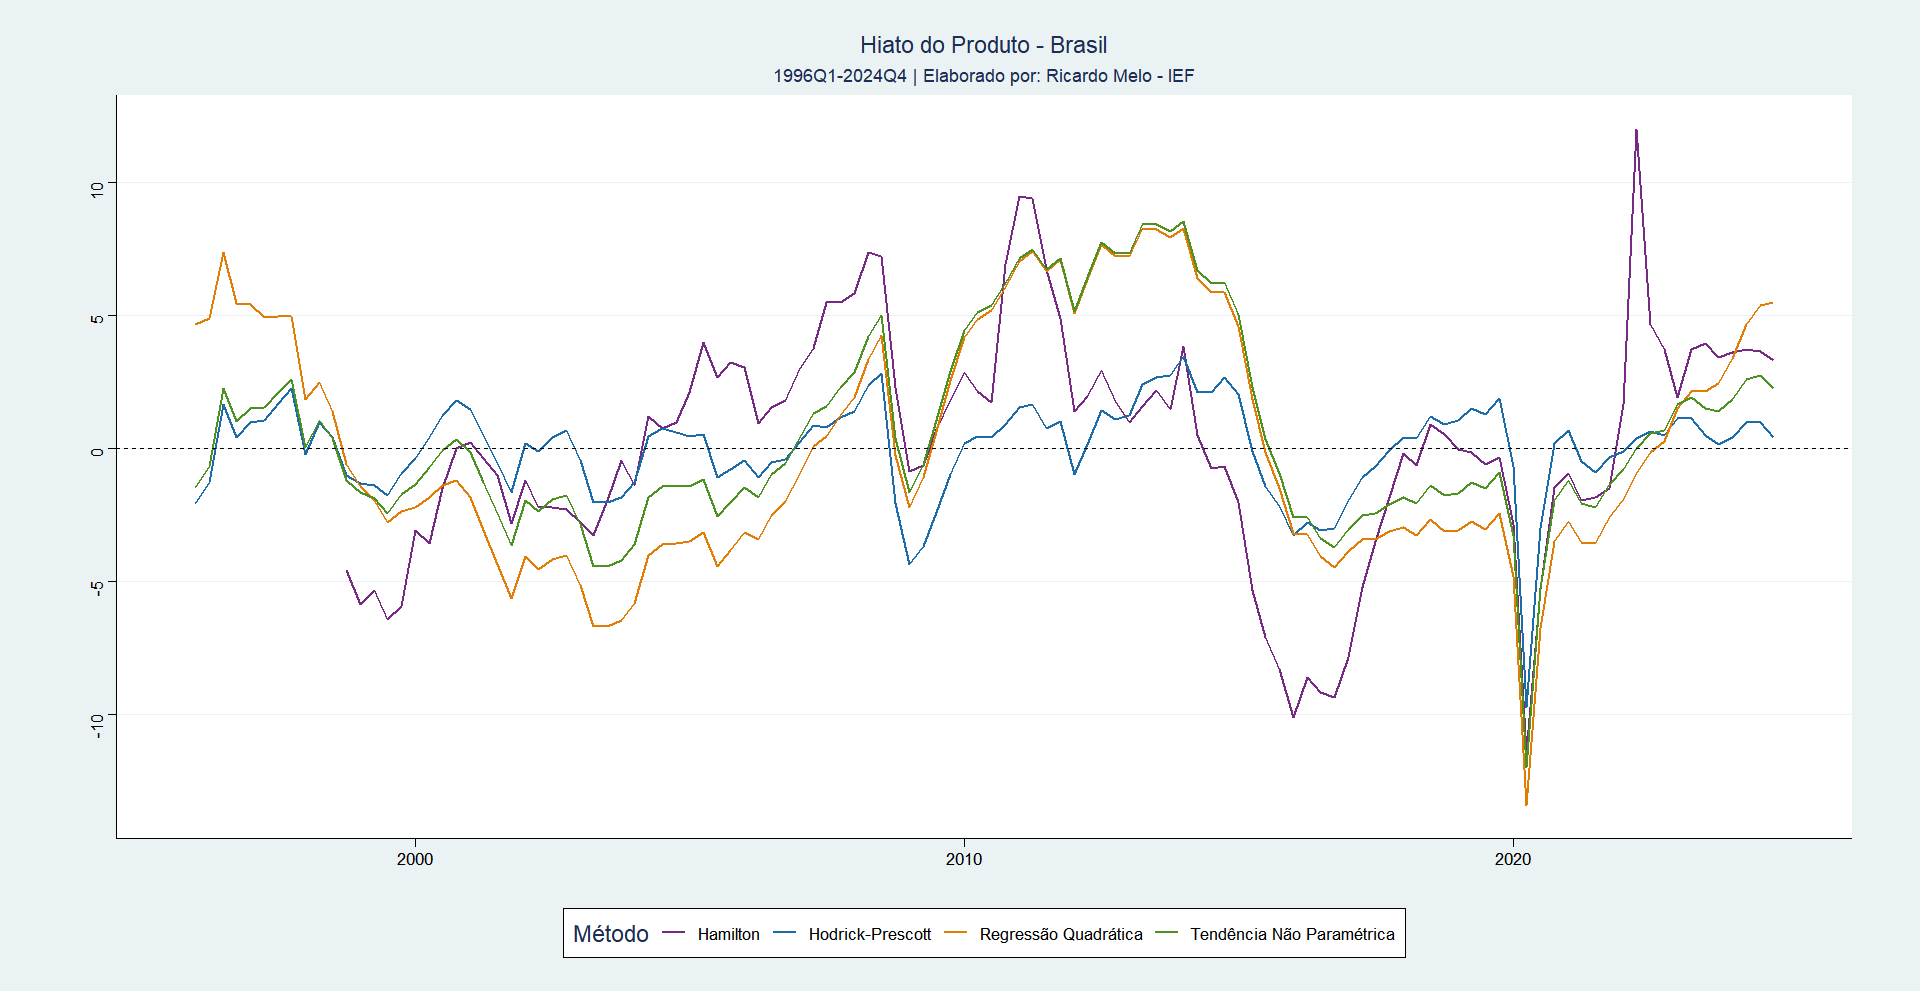This screenshot has width=1920, height=992.
Task: Click the 2010 tick label on x-axis
Action: tap(964, 859)
